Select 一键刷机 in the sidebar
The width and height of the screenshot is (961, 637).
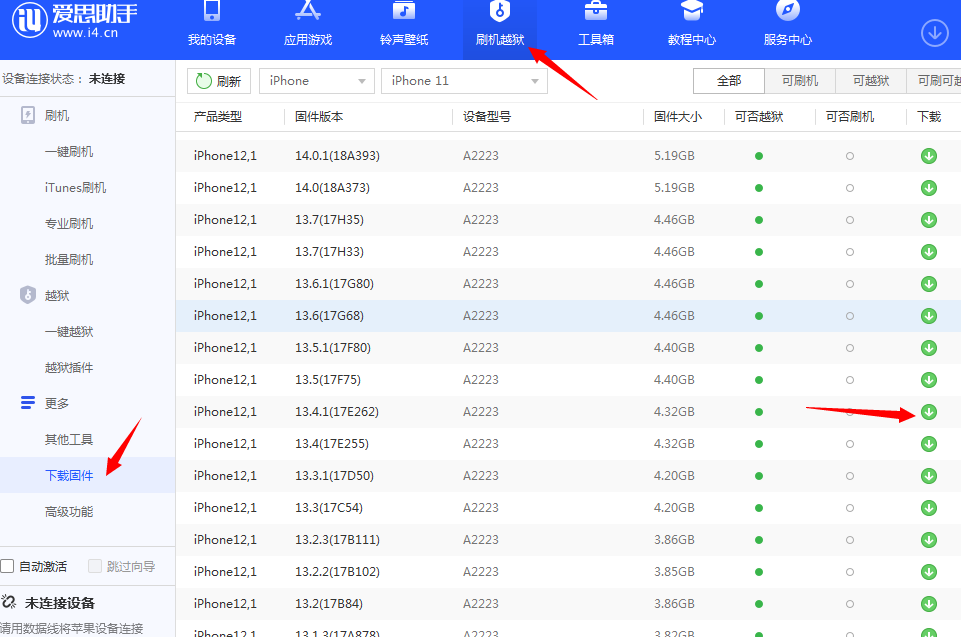pos(69,151)
